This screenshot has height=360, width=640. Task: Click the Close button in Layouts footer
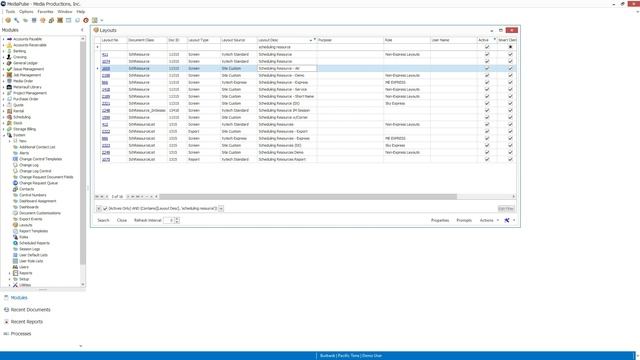pyautogui.click(x=122, y=220)
